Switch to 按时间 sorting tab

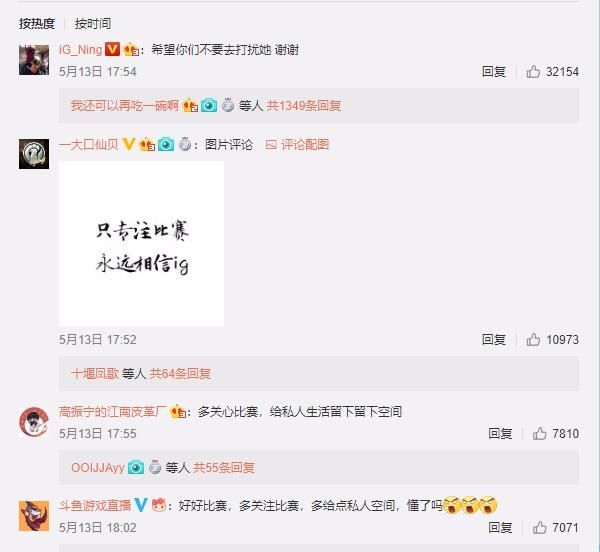pos(93,24)
